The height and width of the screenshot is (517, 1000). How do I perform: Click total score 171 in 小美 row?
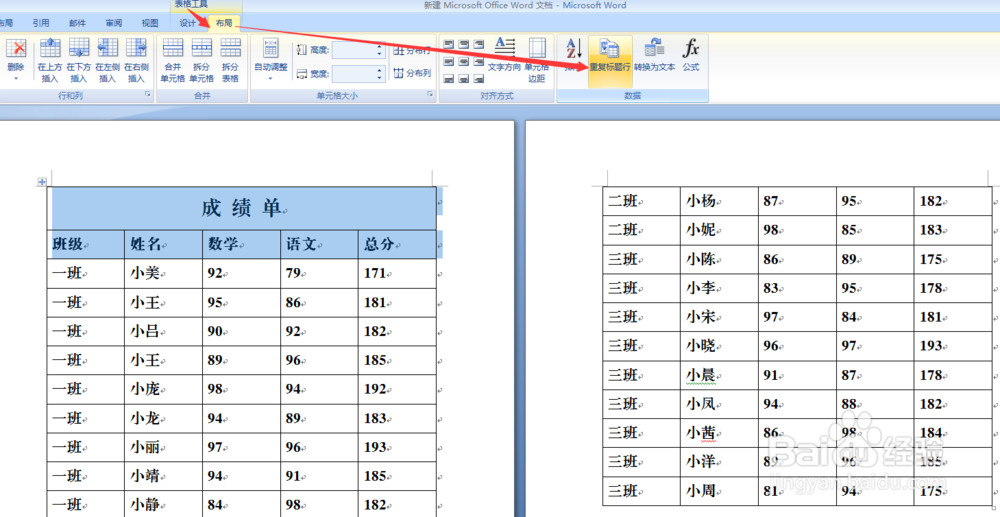(x=397, y=273)
